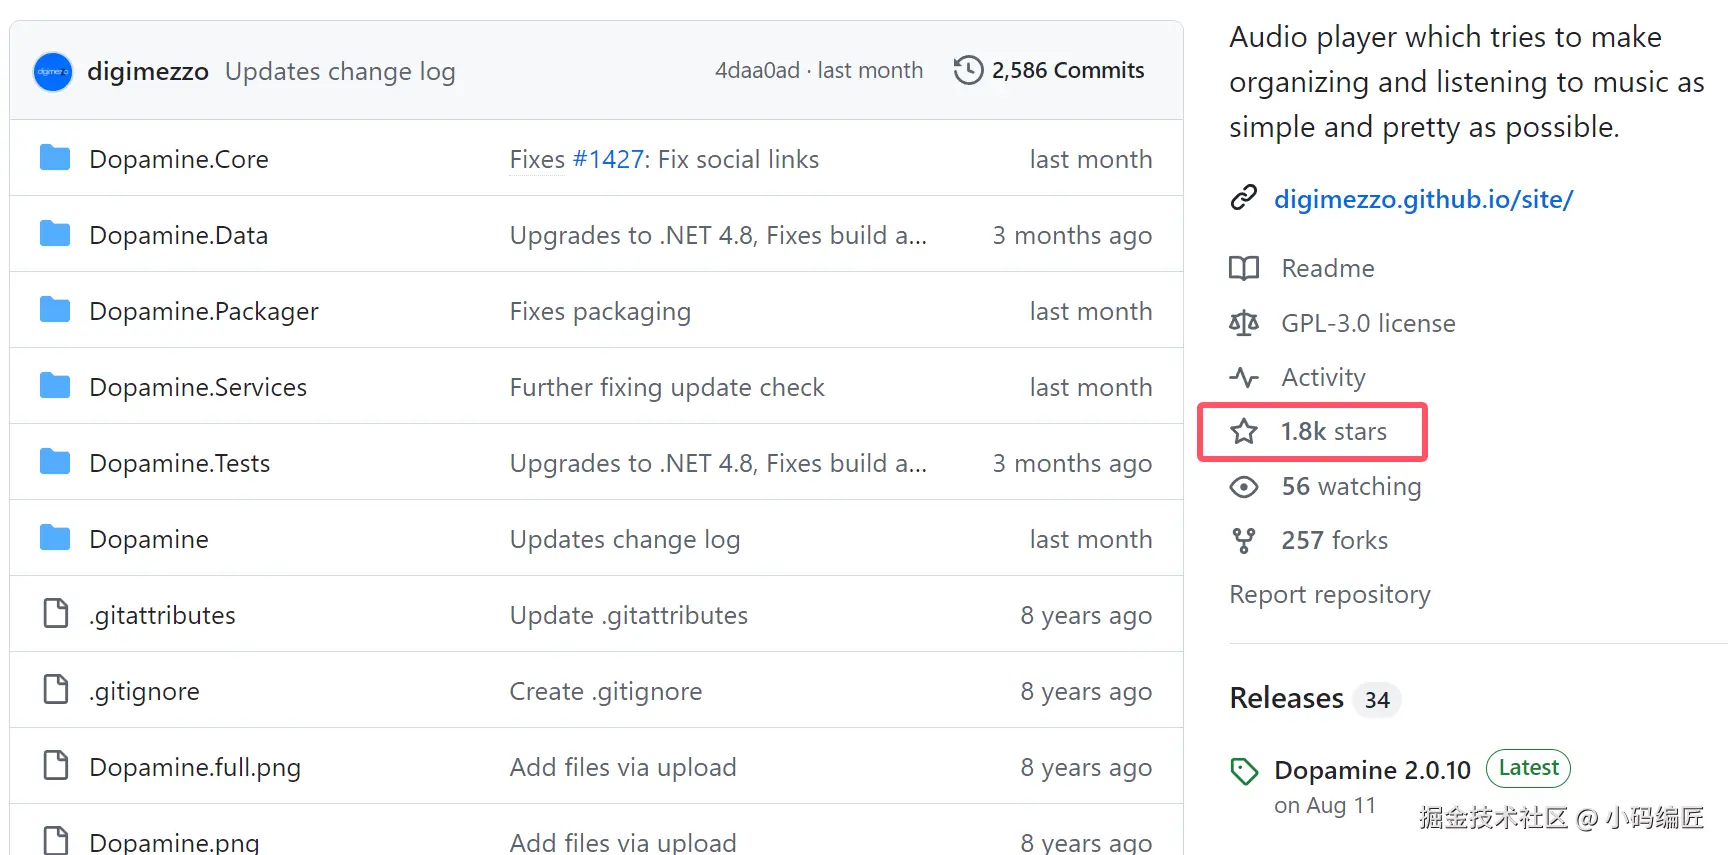
Task: Click the fork icon beside 257 forks
Action: click(1244, 541)
